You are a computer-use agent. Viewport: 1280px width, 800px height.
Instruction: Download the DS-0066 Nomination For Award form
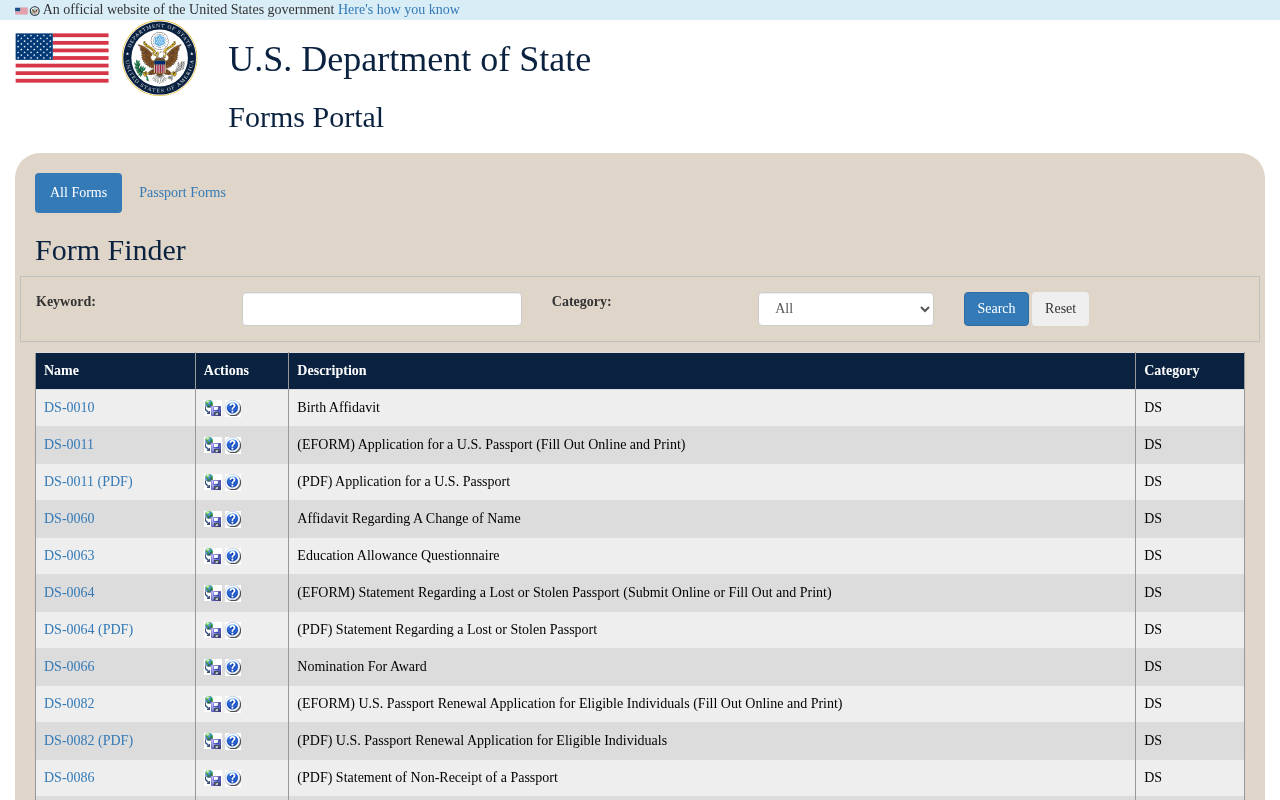213,667
